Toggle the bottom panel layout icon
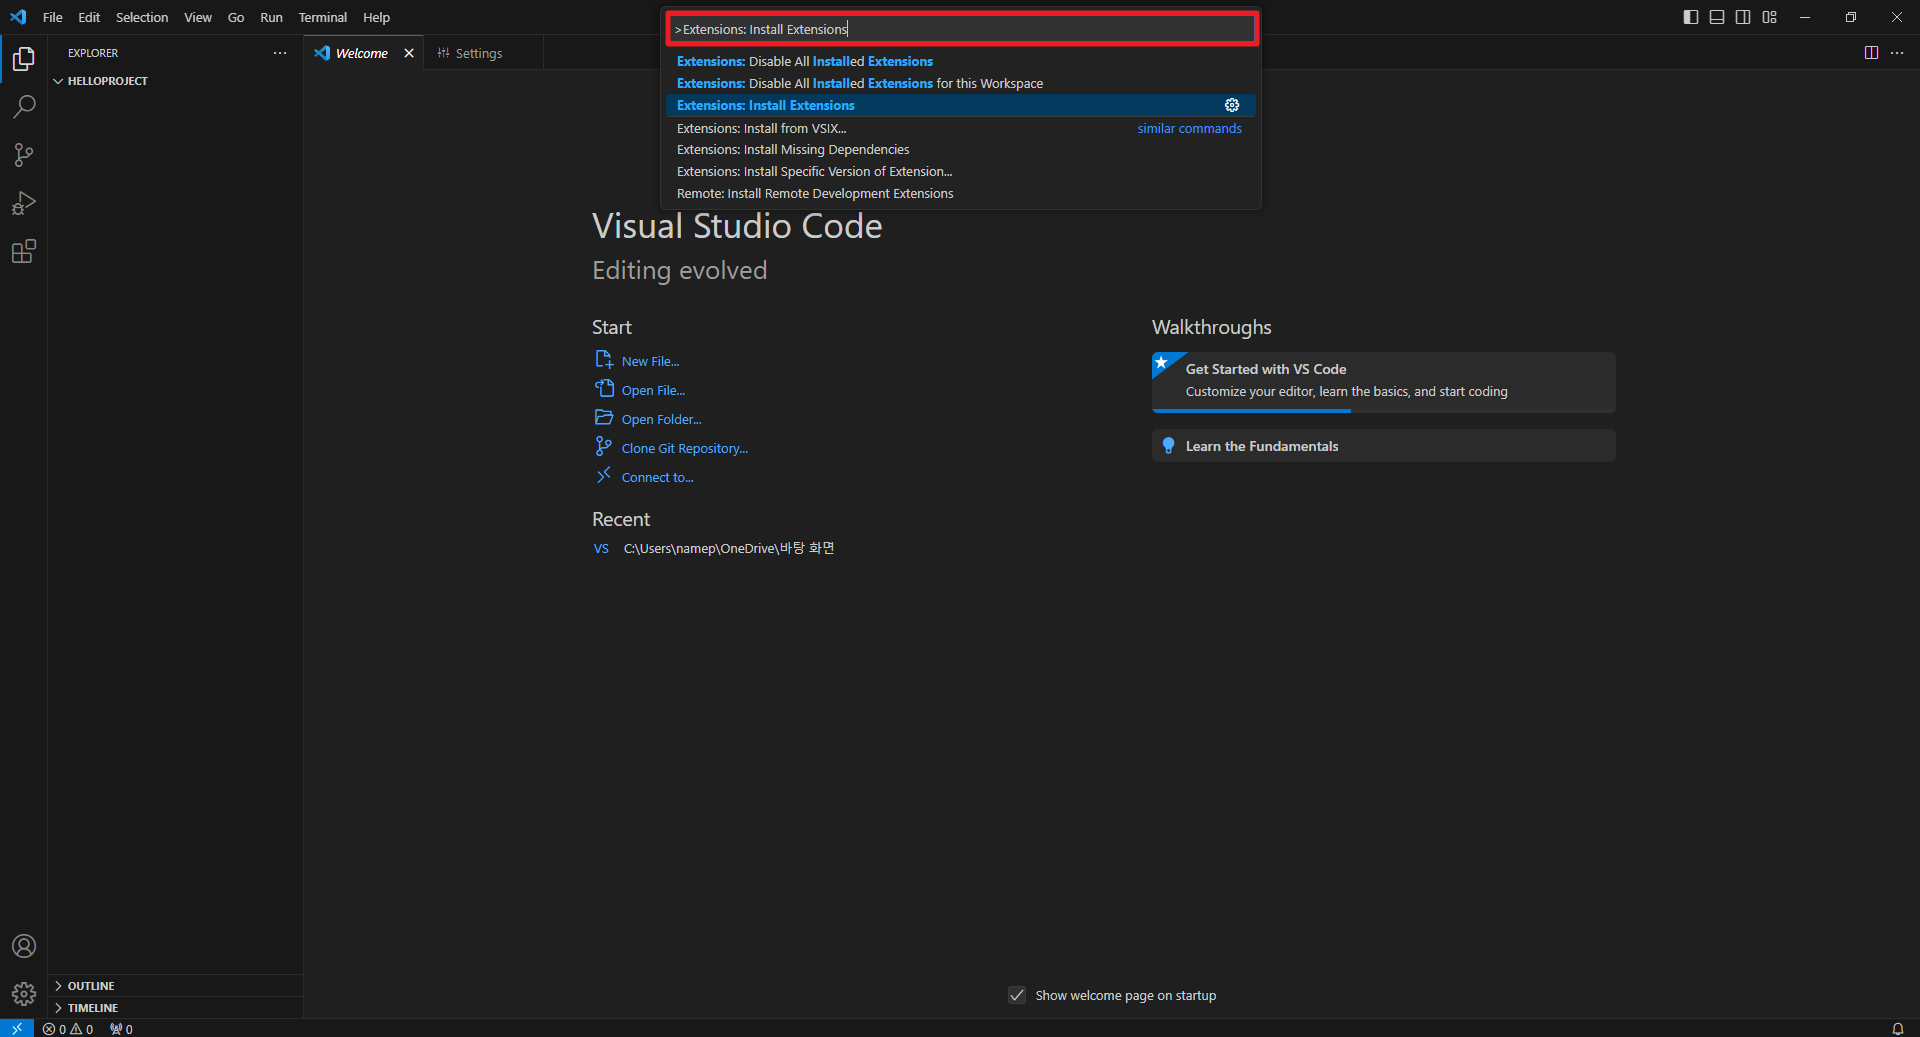The width and height of the screenshot is (1920, 1037). [1717, 17]
